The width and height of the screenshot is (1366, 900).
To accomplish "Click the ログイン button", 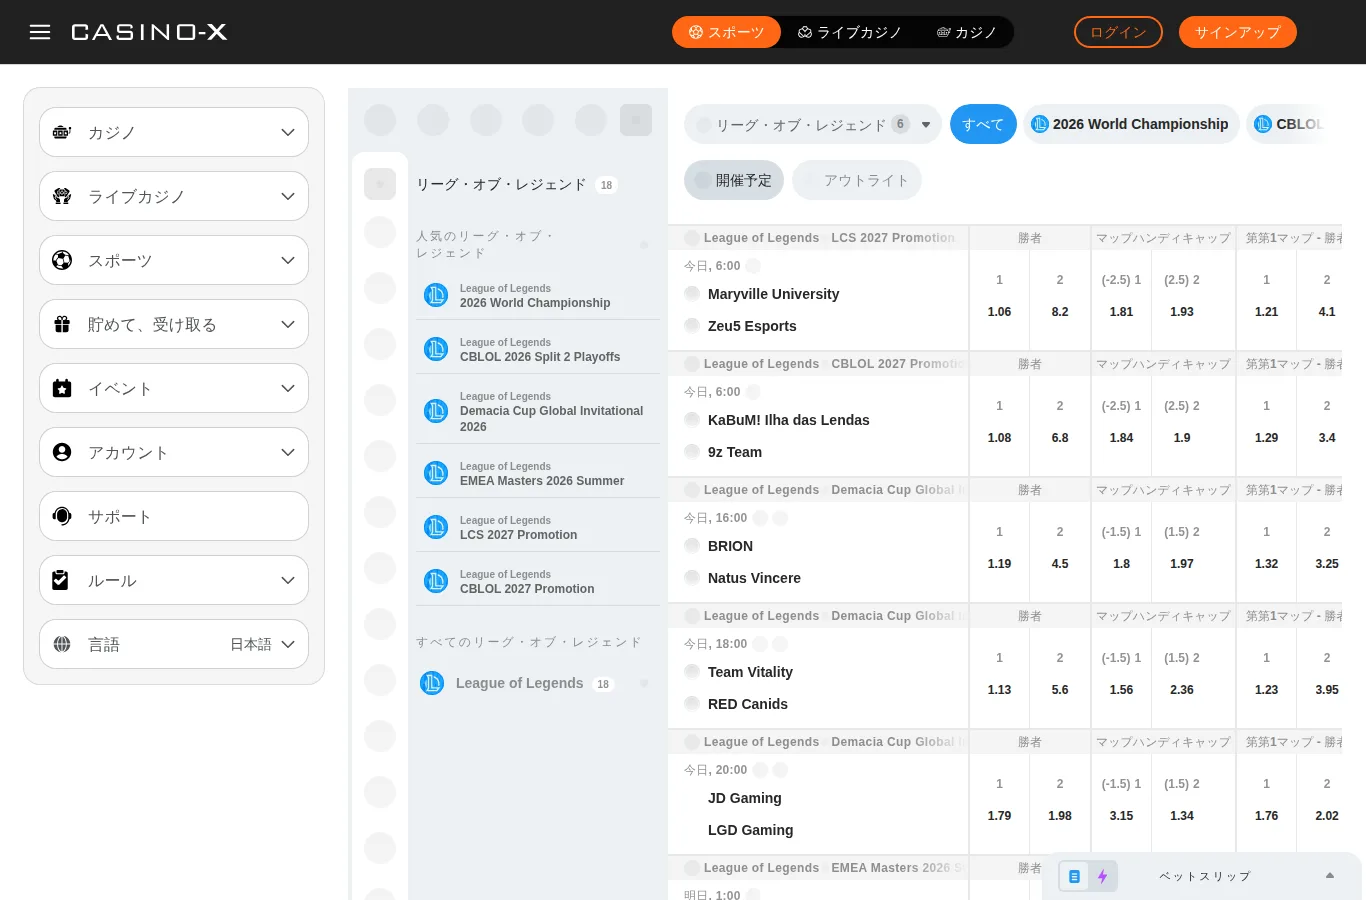I will pos(1118,32).
